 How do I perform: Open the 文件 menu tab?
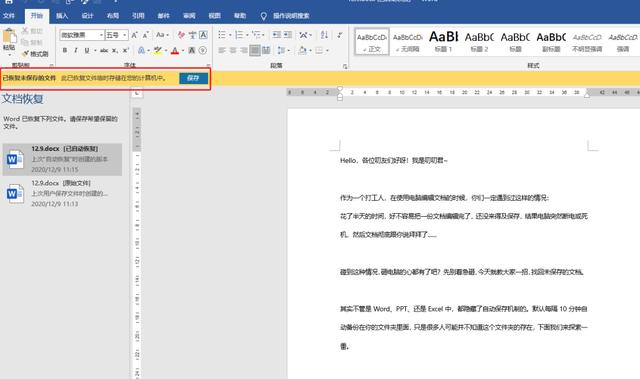coord(9,16)
